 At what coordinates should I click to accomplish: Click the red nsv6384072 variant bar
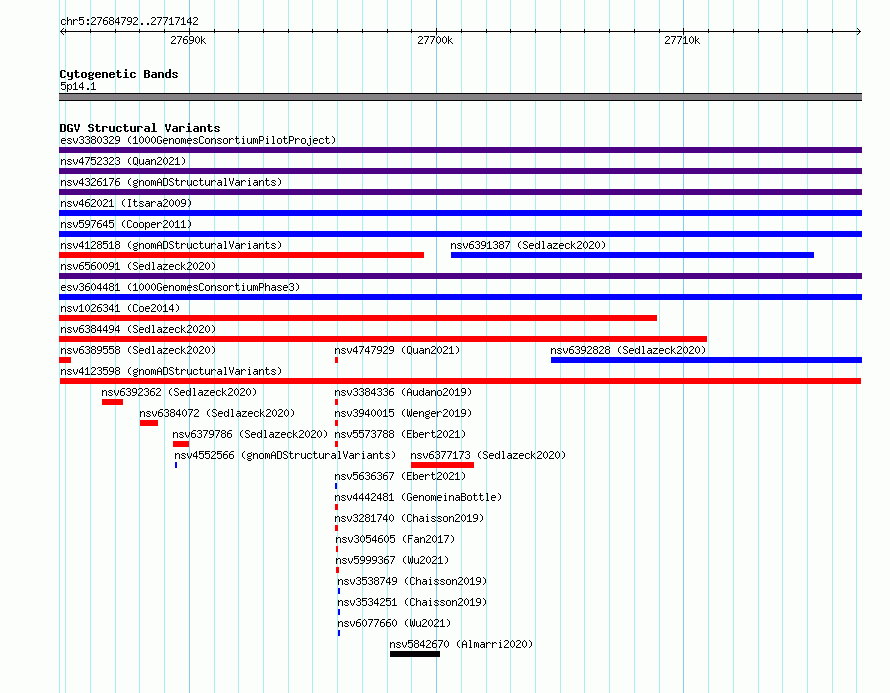pyautogui.click(x=149, y=423)
